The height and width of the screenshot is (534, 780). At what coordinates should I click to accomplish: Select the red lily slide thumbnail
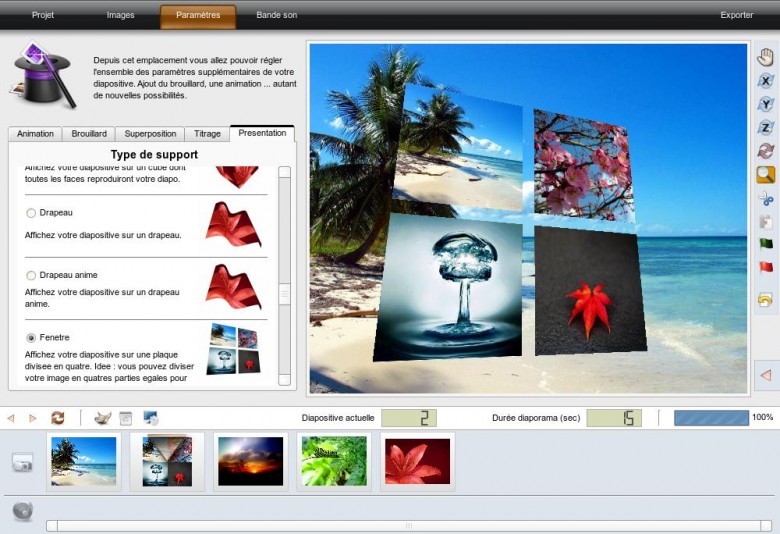tap(418, 461)
